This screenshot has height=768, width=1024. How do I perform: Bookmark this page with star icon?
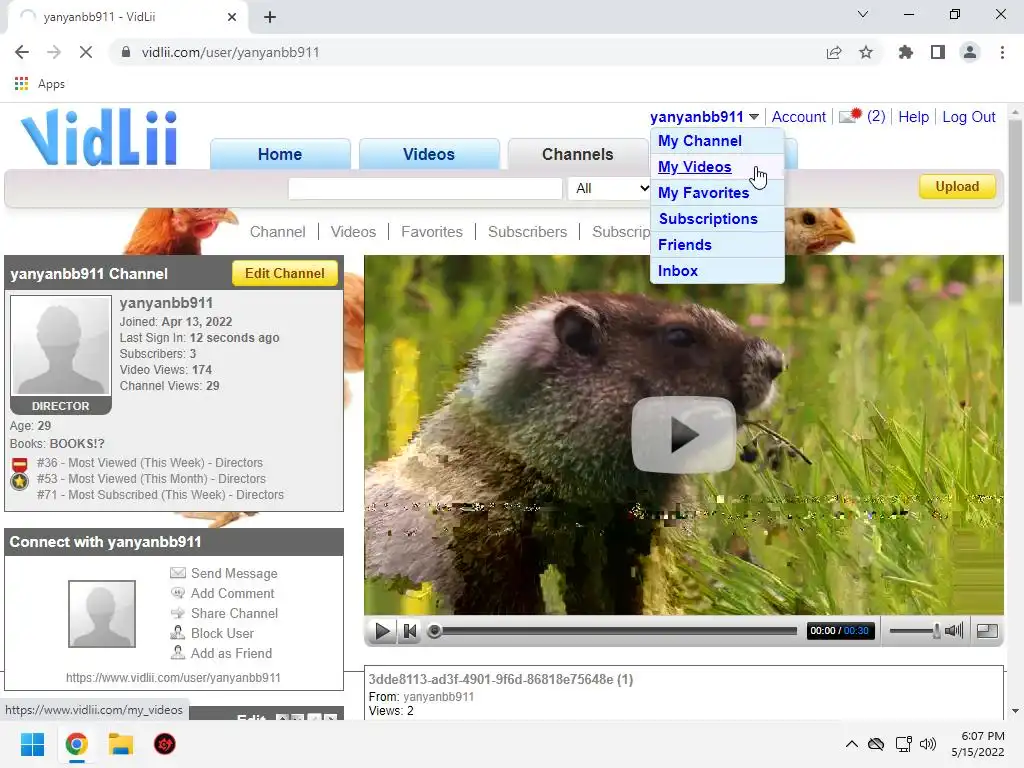866,52
